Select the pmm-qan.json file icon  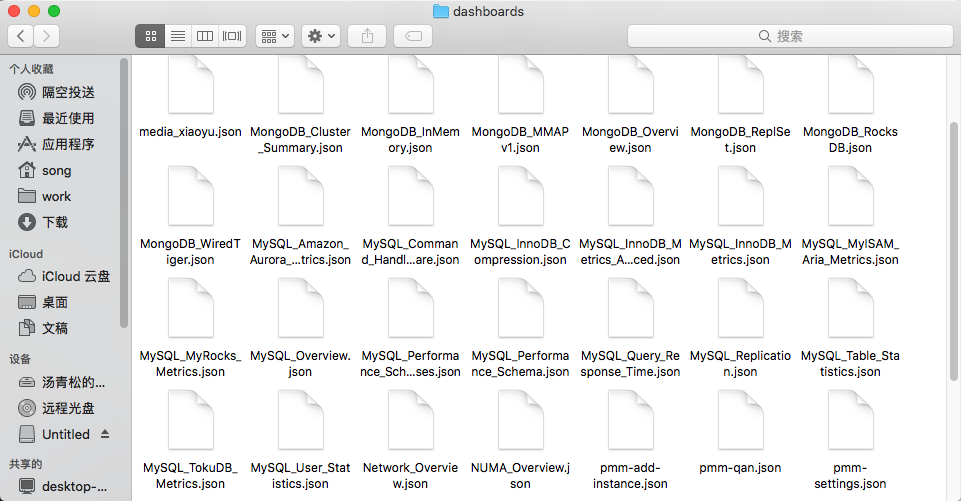(740, 420)
